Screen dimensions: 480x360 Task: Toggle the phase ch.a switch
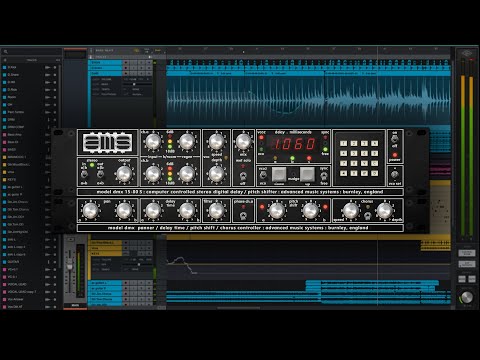pos(243,216)
